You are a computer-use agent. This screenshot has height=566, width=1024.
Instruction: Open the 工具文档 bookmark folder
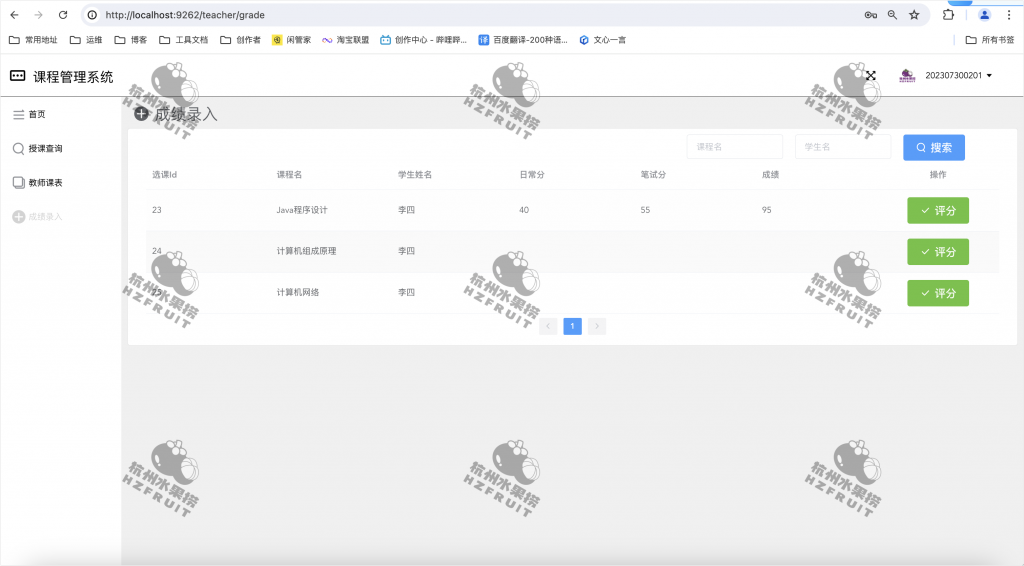tap(184, 40)
